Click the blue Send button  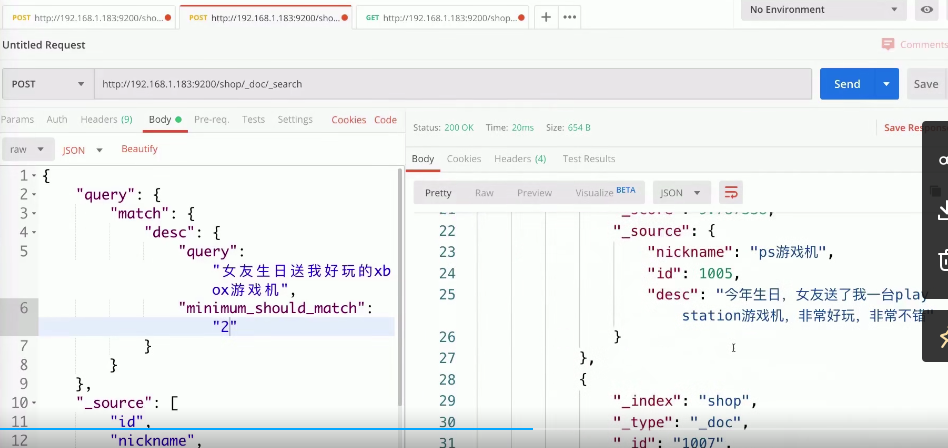pos(847,84)
